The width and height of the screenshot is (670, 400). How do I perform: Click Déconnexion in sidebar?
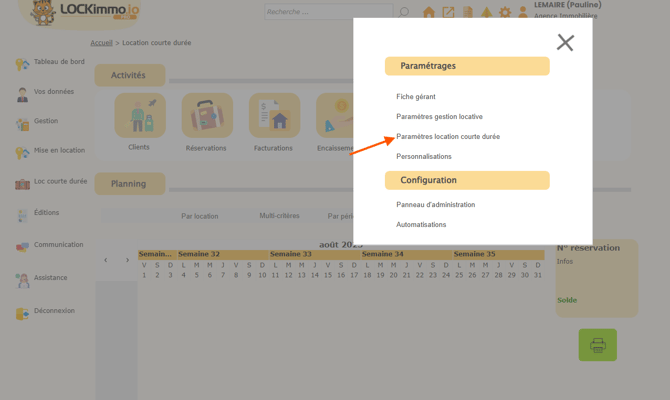click(45, 312)
